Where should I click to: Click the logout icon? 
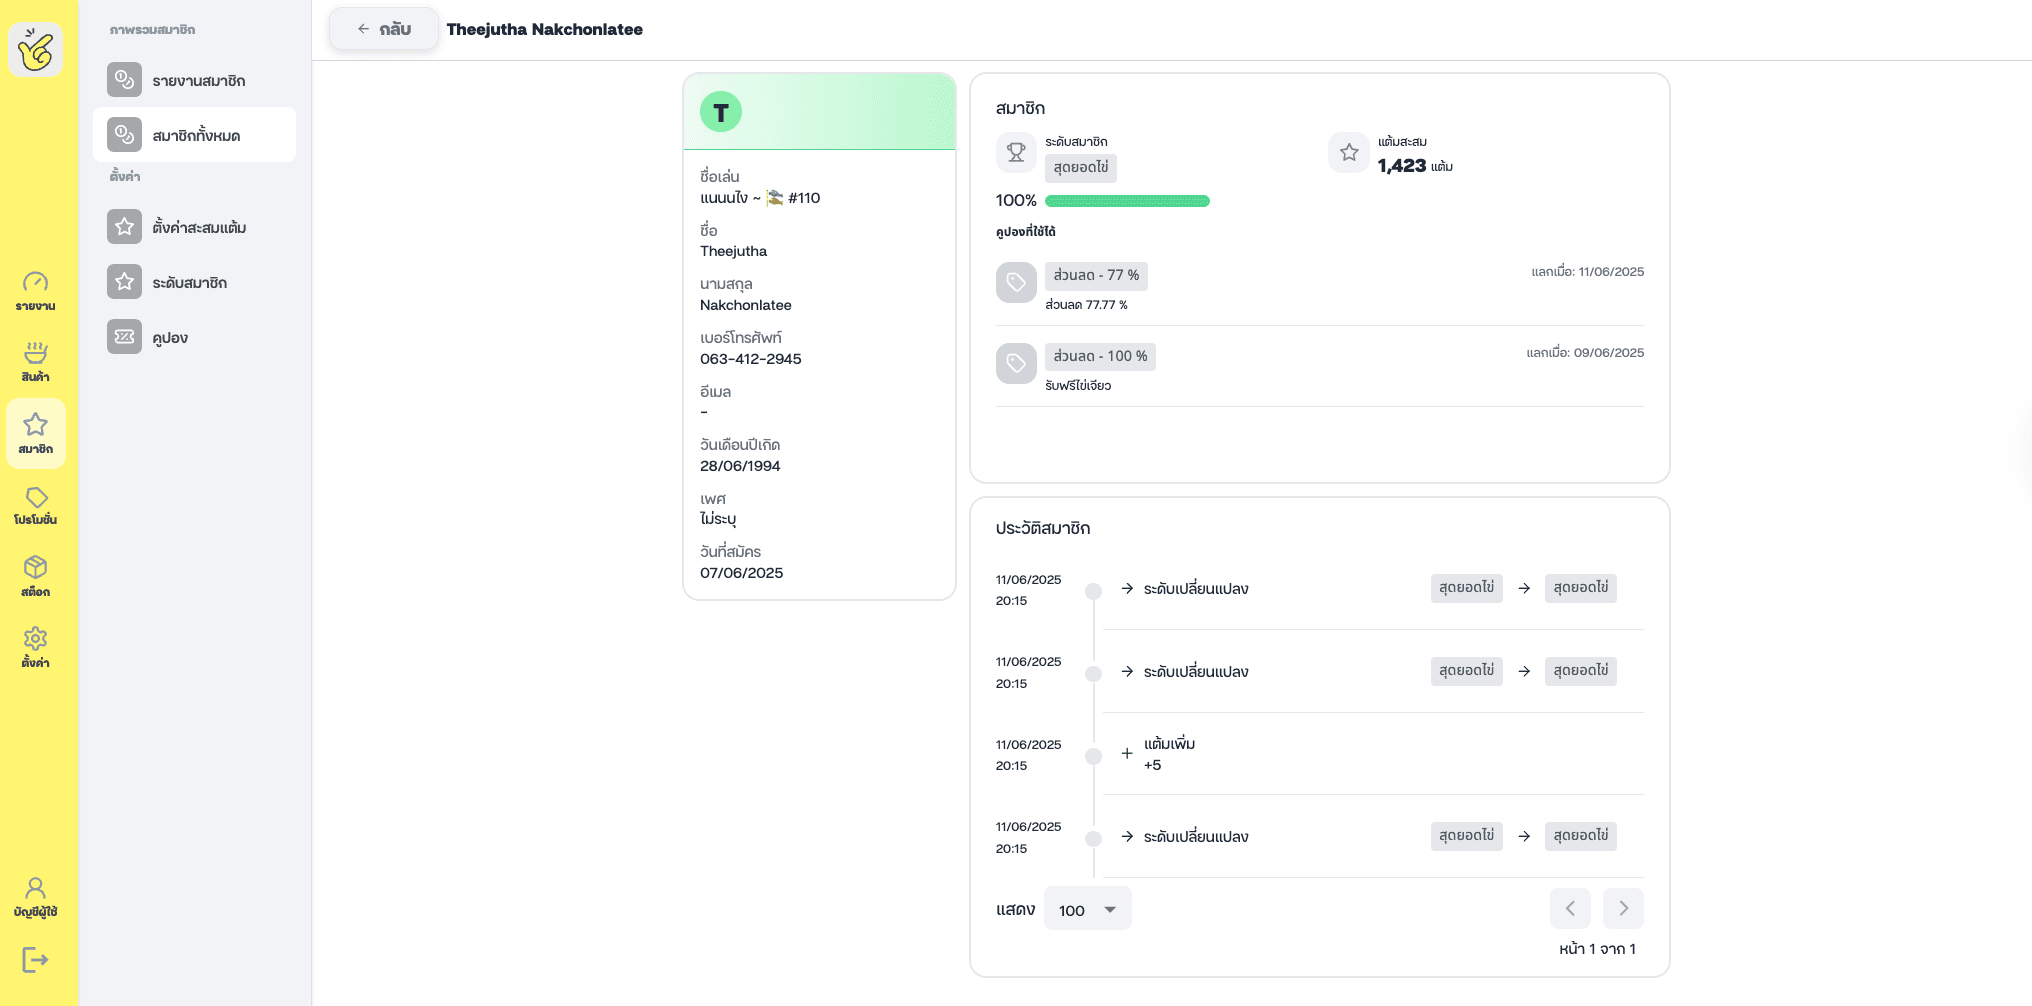click(35, 960)
